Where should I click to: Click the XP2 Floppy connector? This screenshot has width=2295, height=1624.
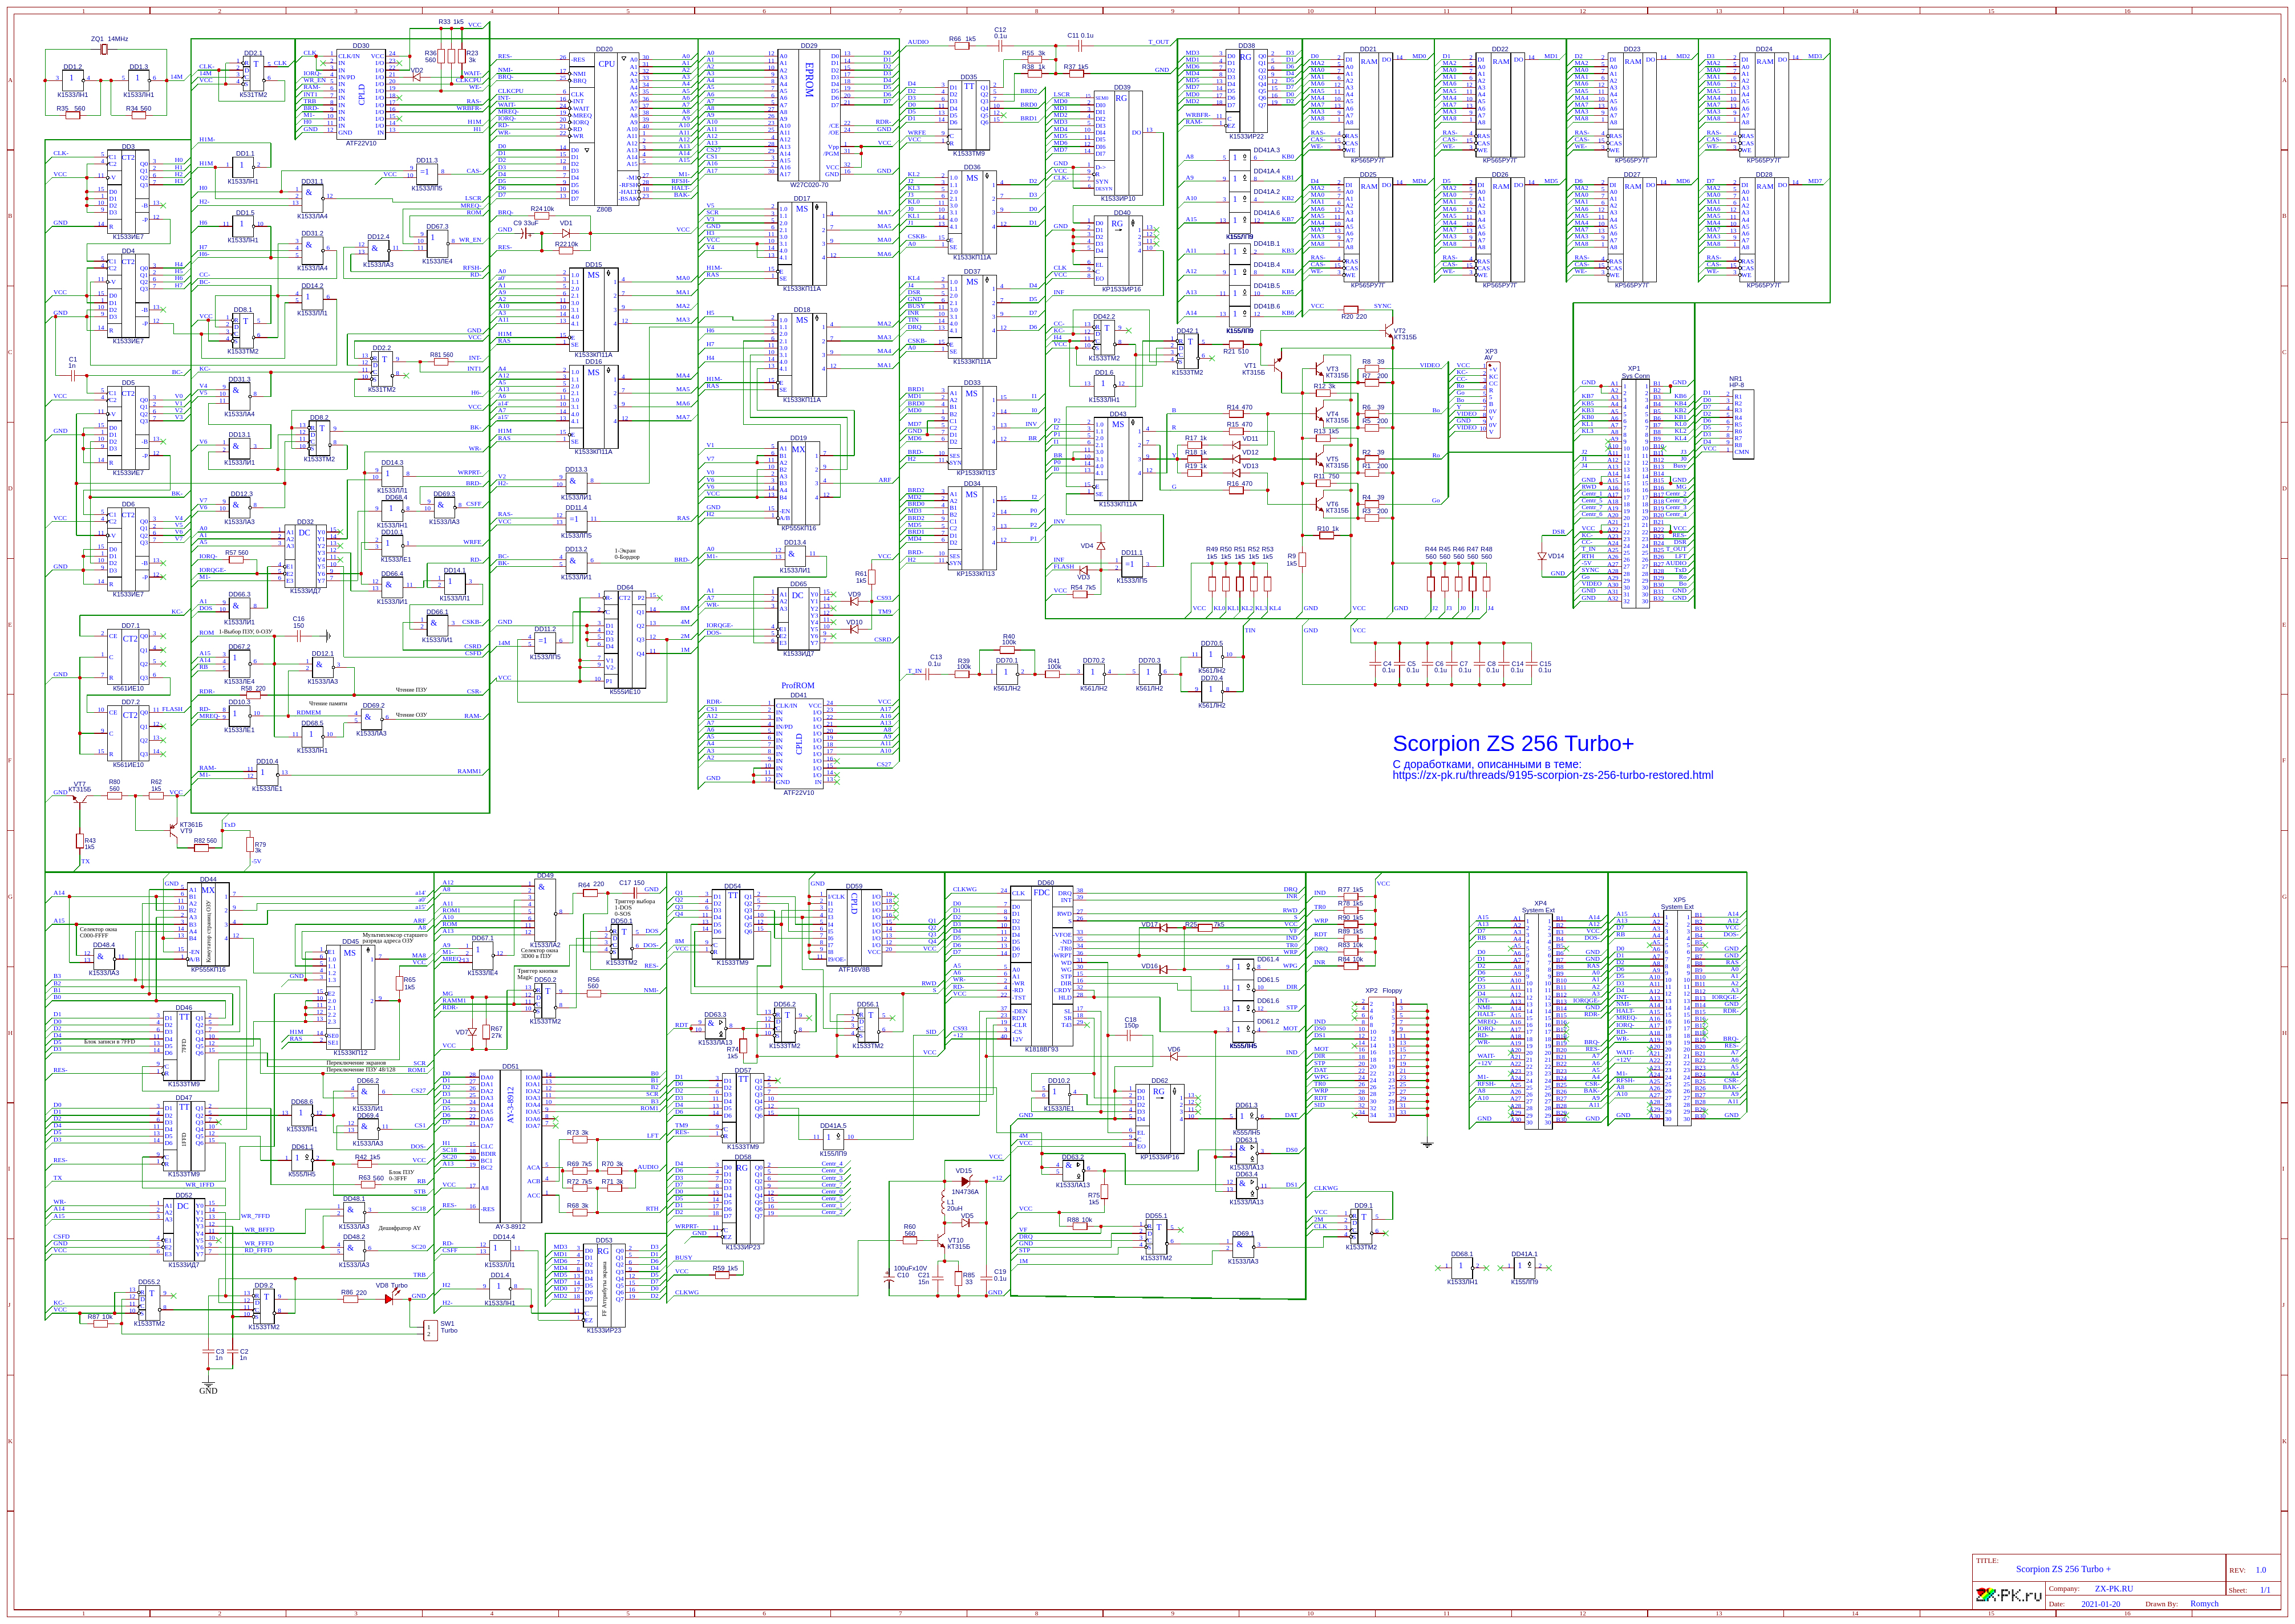(1383, 1059)
